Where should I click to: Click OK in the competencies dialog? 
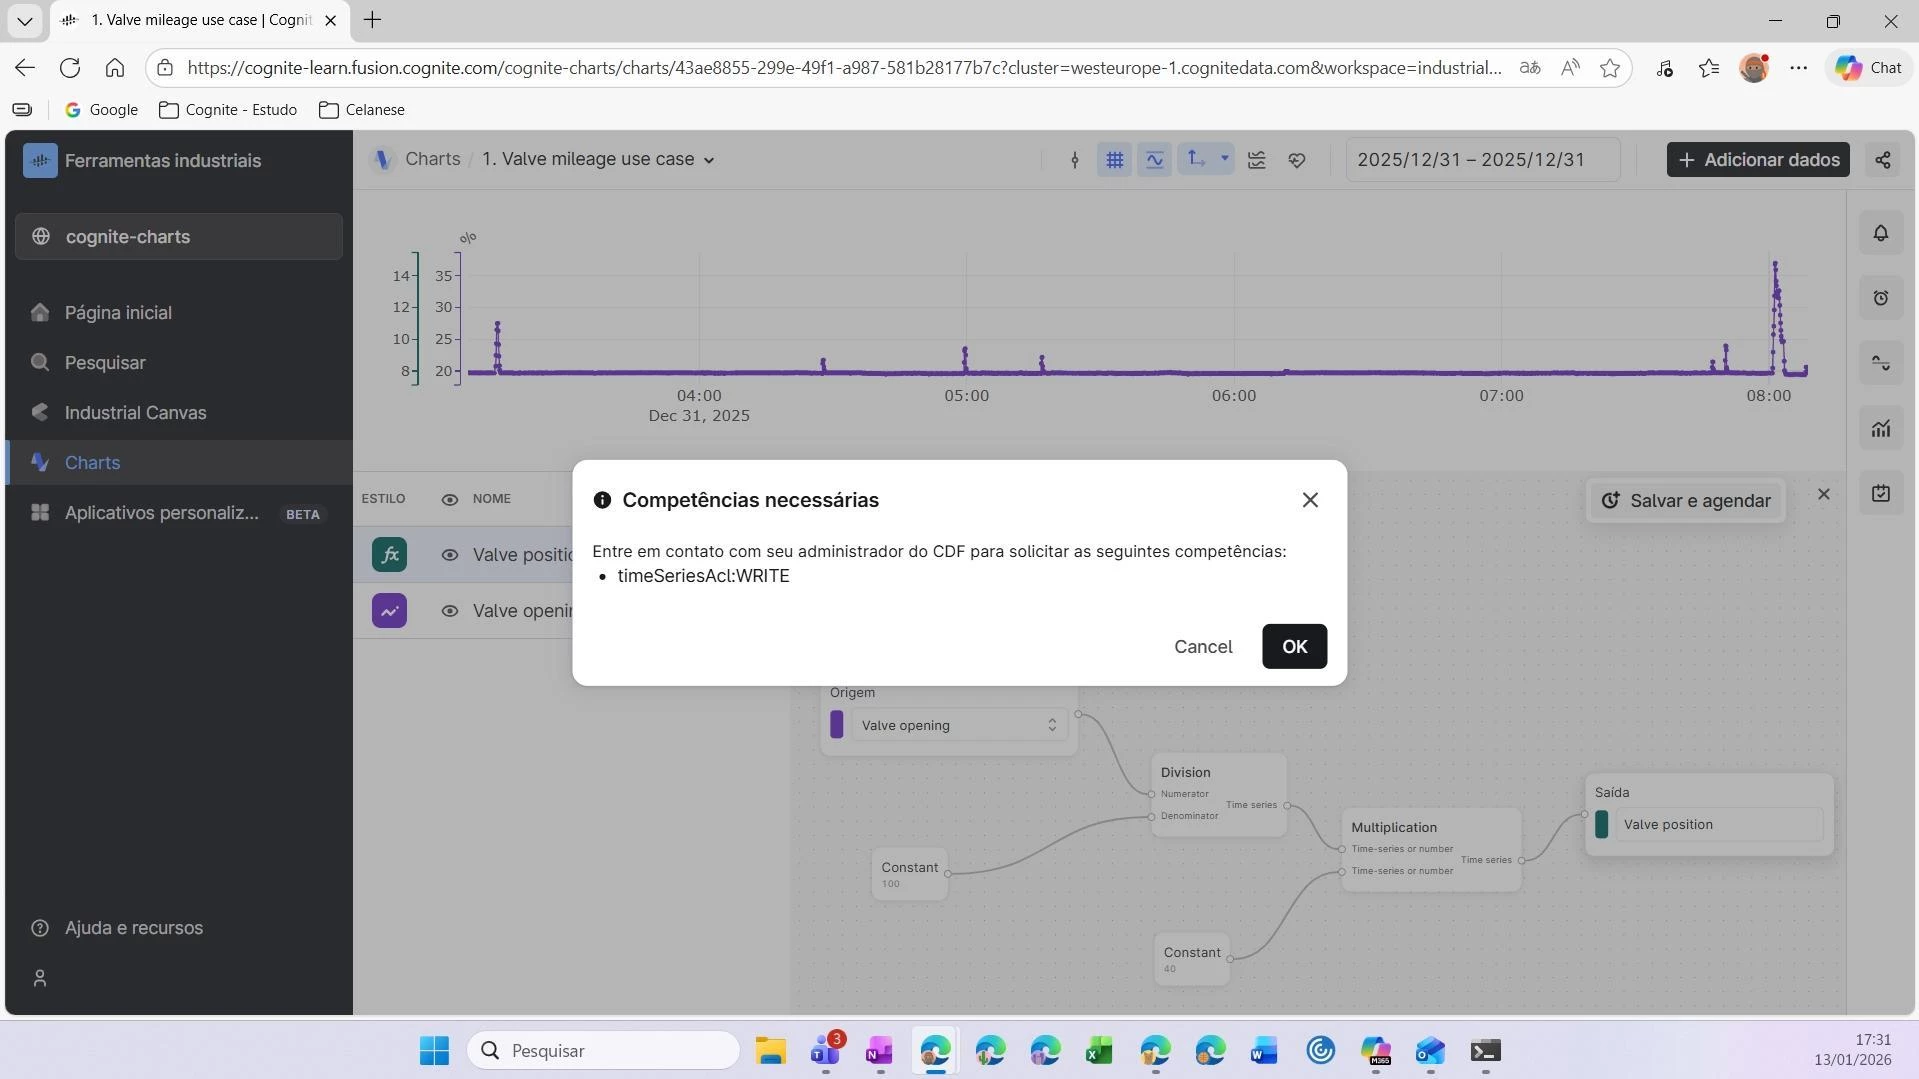click(1294, 646)
